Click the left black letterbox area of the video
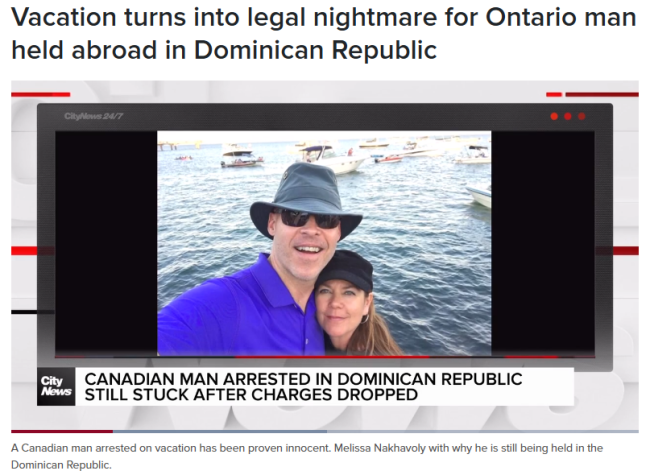650x475 pixels. coord(106,243)
